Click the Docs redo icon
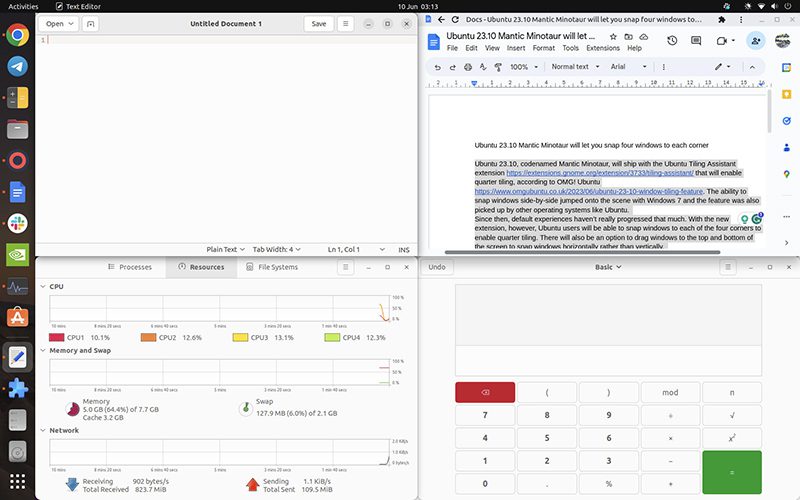 pos(453,67)
